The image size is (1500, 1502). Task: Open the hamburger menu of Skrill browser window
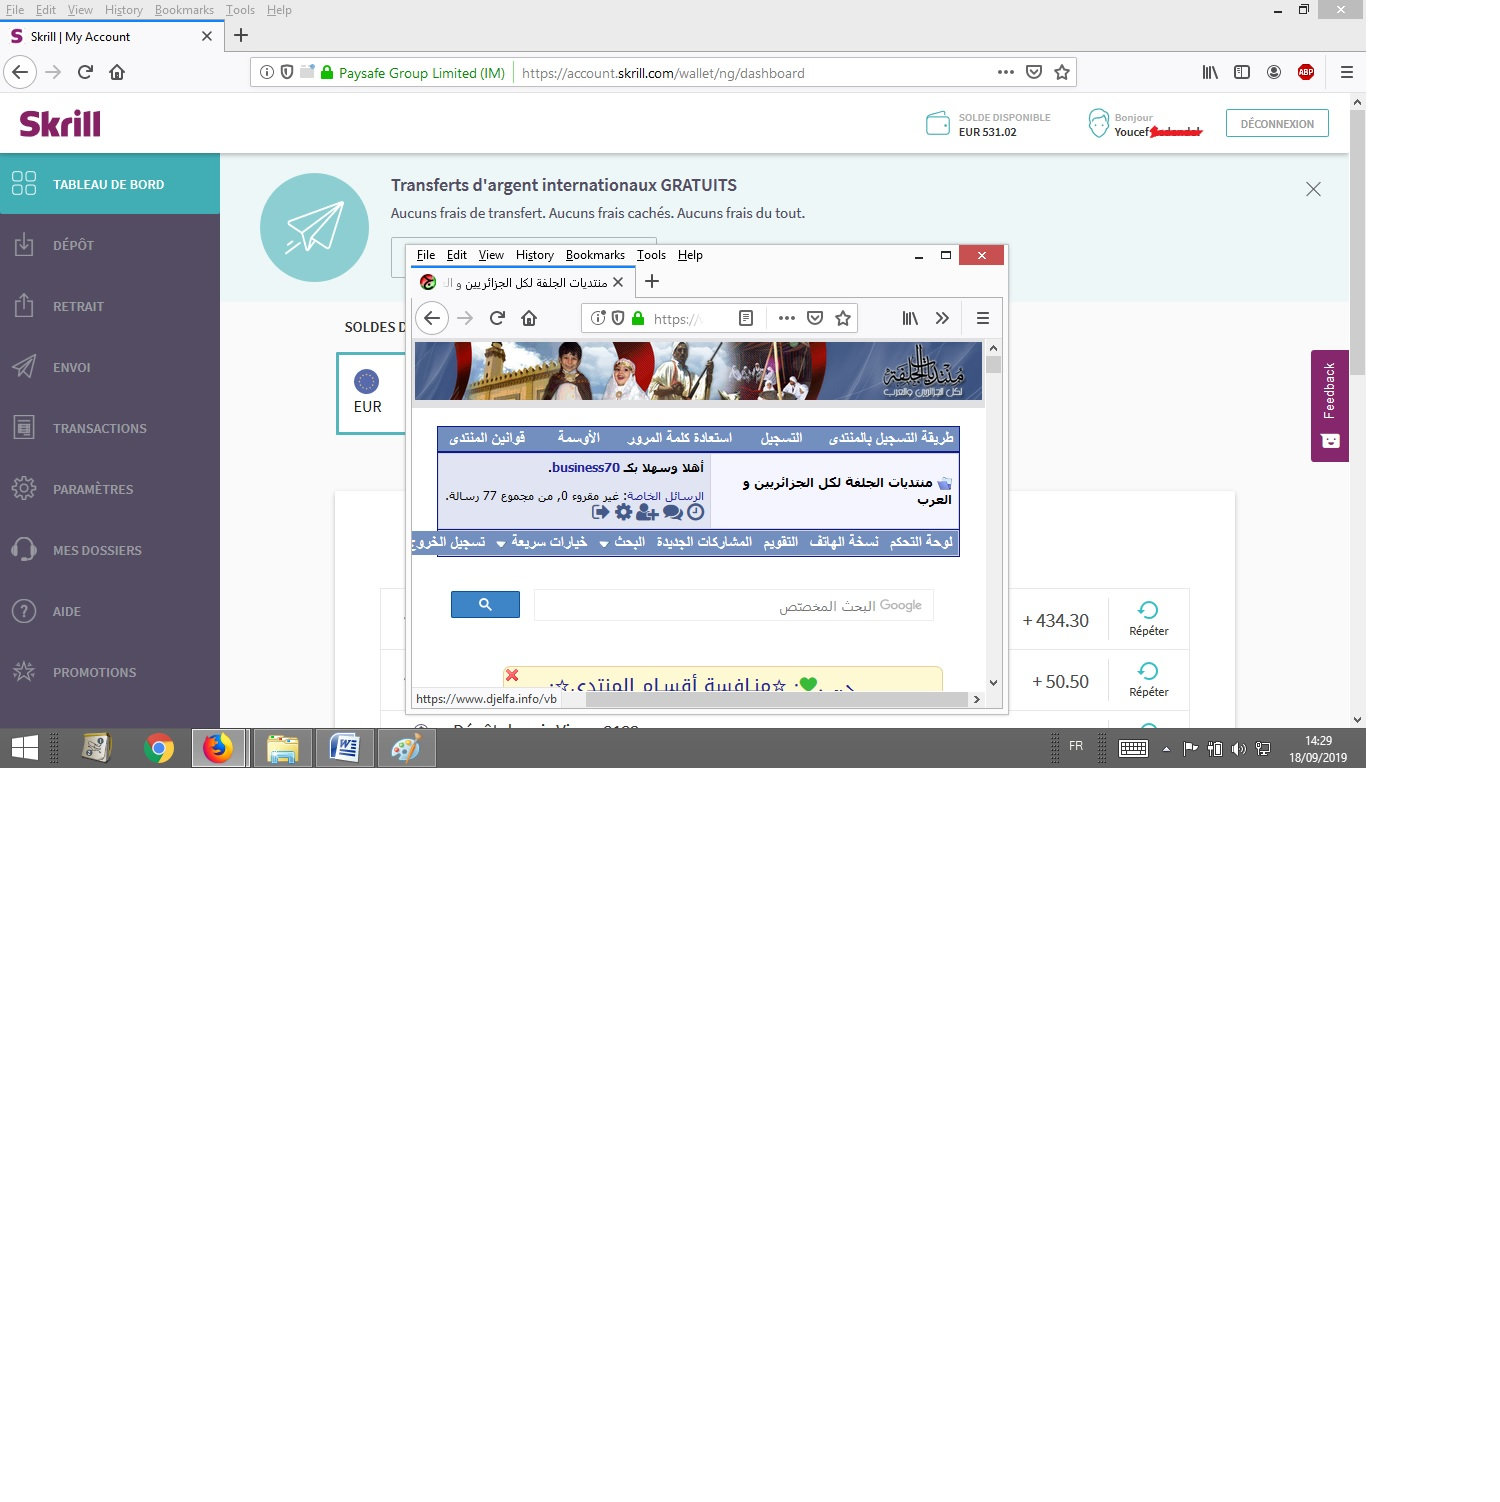point(1347,72)
